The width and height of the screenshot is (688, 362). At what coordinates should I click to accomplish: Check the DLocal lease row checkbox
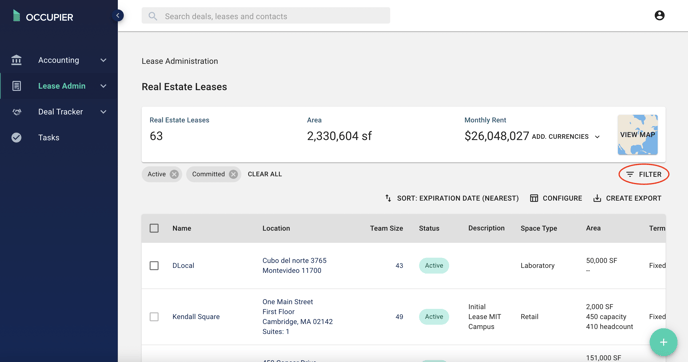pyautogui.click(x=154, y=265)
